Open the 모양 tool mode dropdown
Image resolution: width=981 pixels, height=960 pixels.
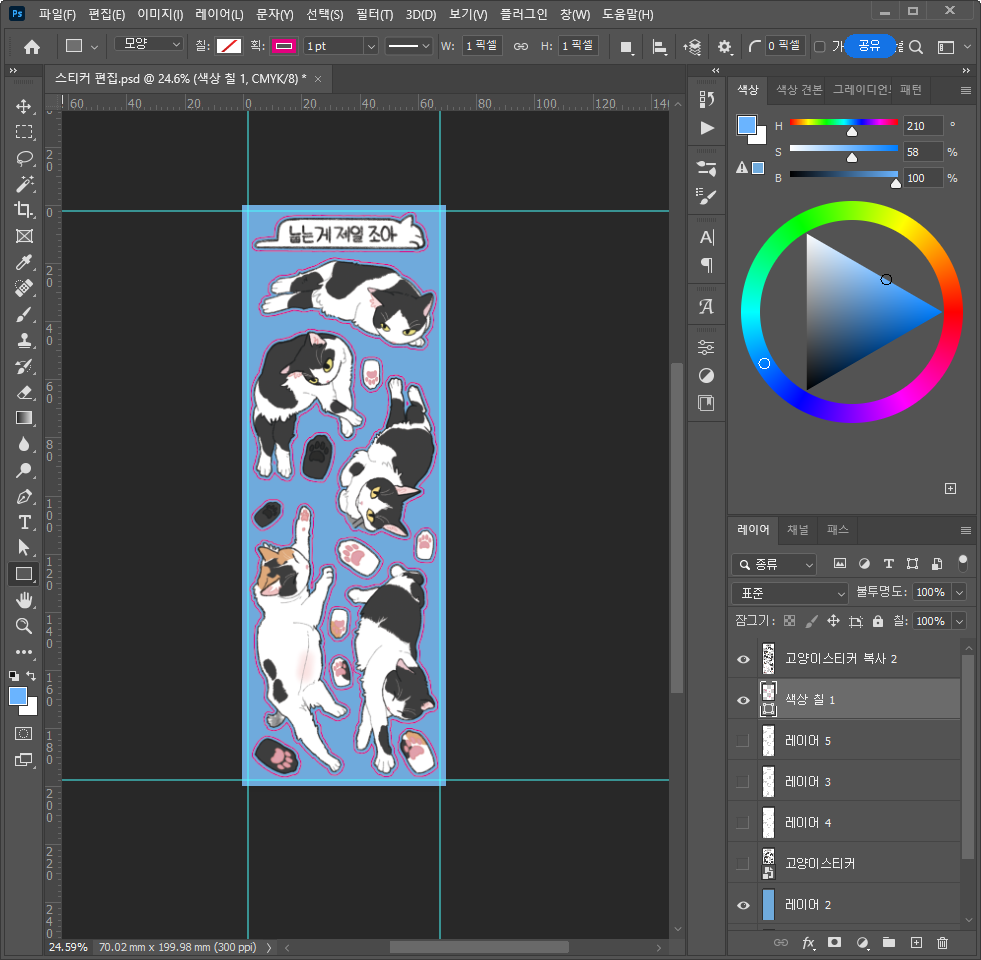point(148,44)
